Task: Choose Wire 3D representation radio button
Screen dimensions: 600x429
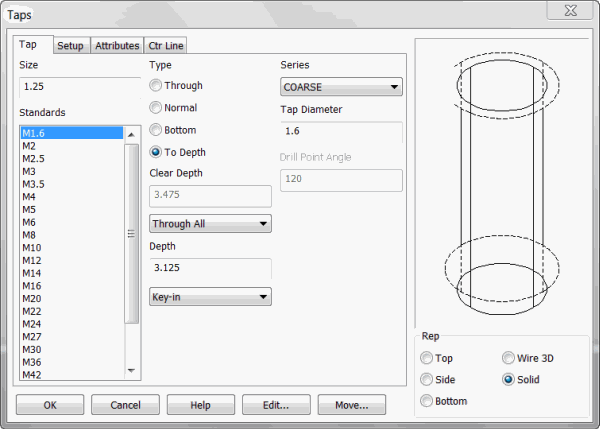Action: coord(508,358)
